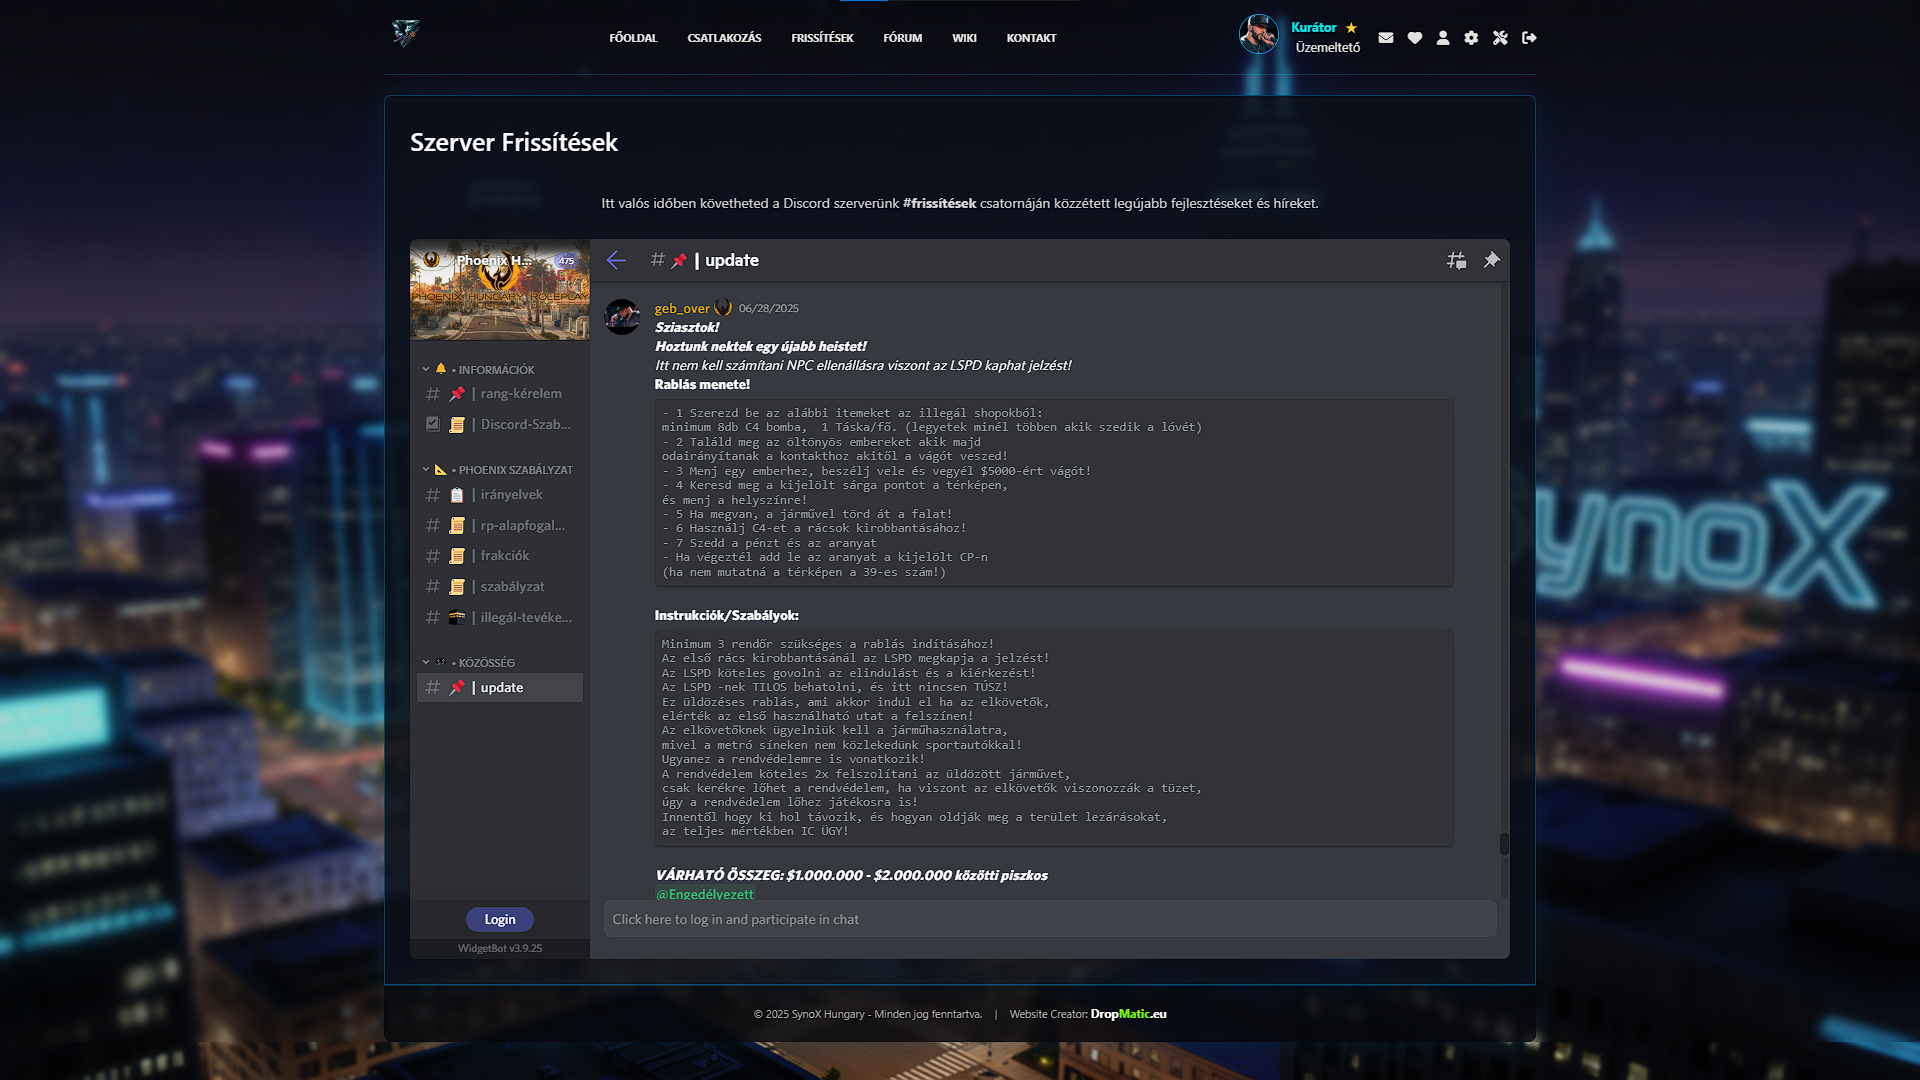Screen dimensions: 1920x1080
Task: Go to the FŐOLDAL page
Action: (x=633, y=38)
